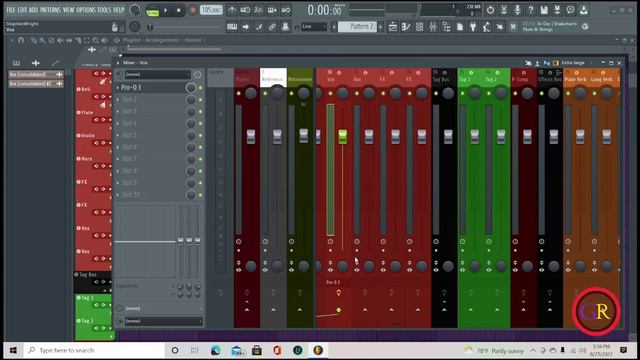
Task: Open the Mixer view icon
Action: coord(433,27)
